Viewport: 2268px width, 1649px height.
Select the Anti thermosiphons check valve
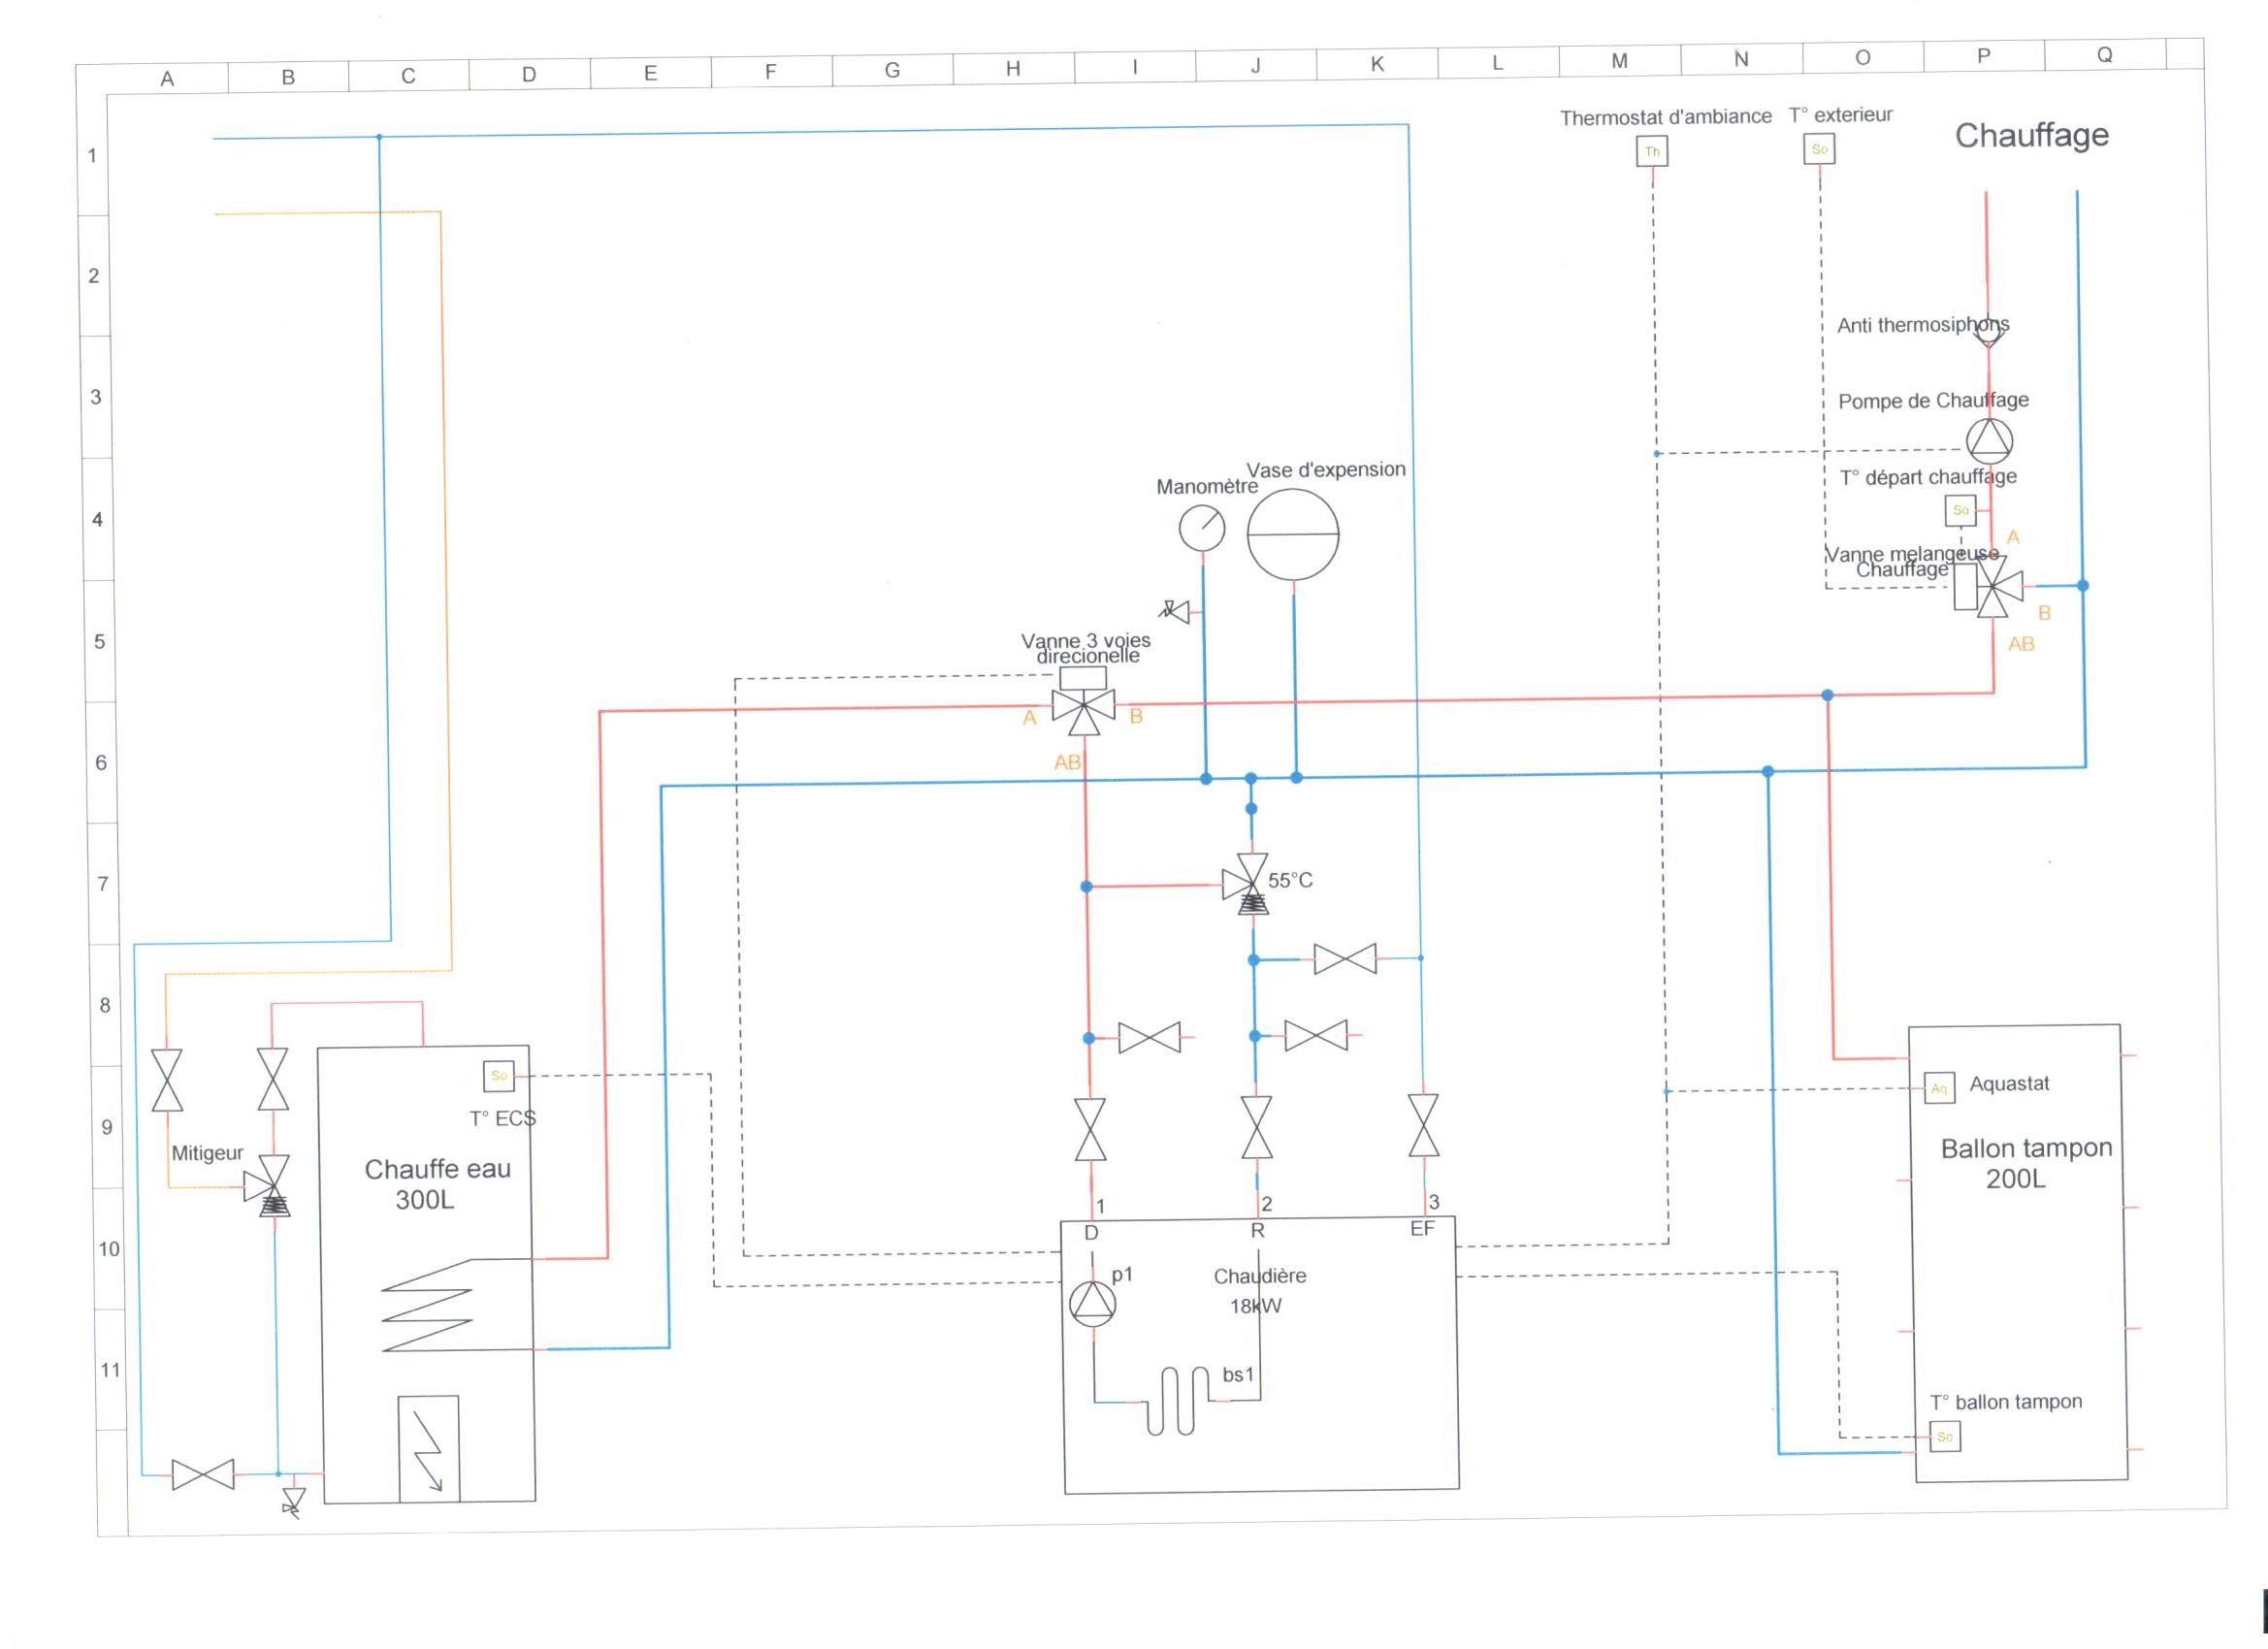(x=1988, y=333)
